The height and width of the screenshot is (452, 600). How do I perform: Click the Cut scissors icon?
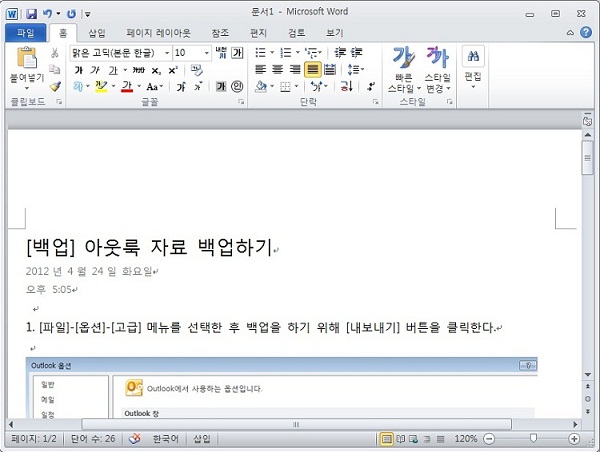55,53
